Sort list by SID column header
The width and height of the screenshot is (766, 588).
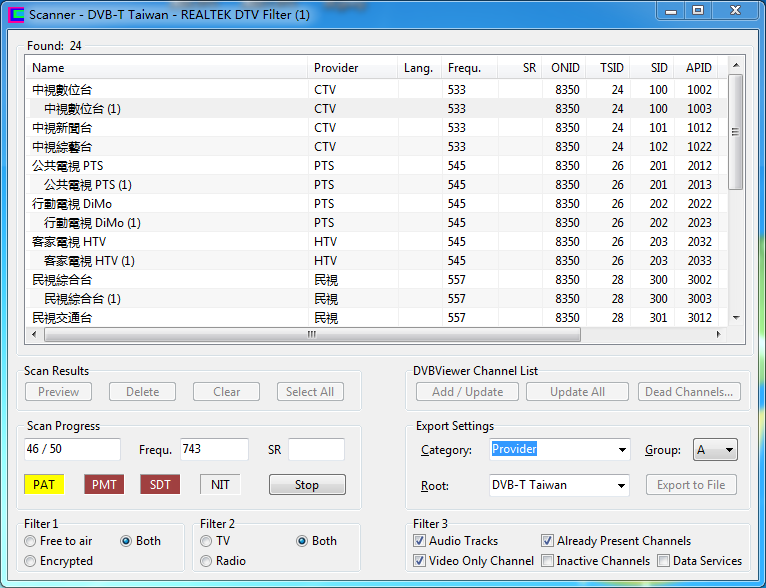pos(652,68)
